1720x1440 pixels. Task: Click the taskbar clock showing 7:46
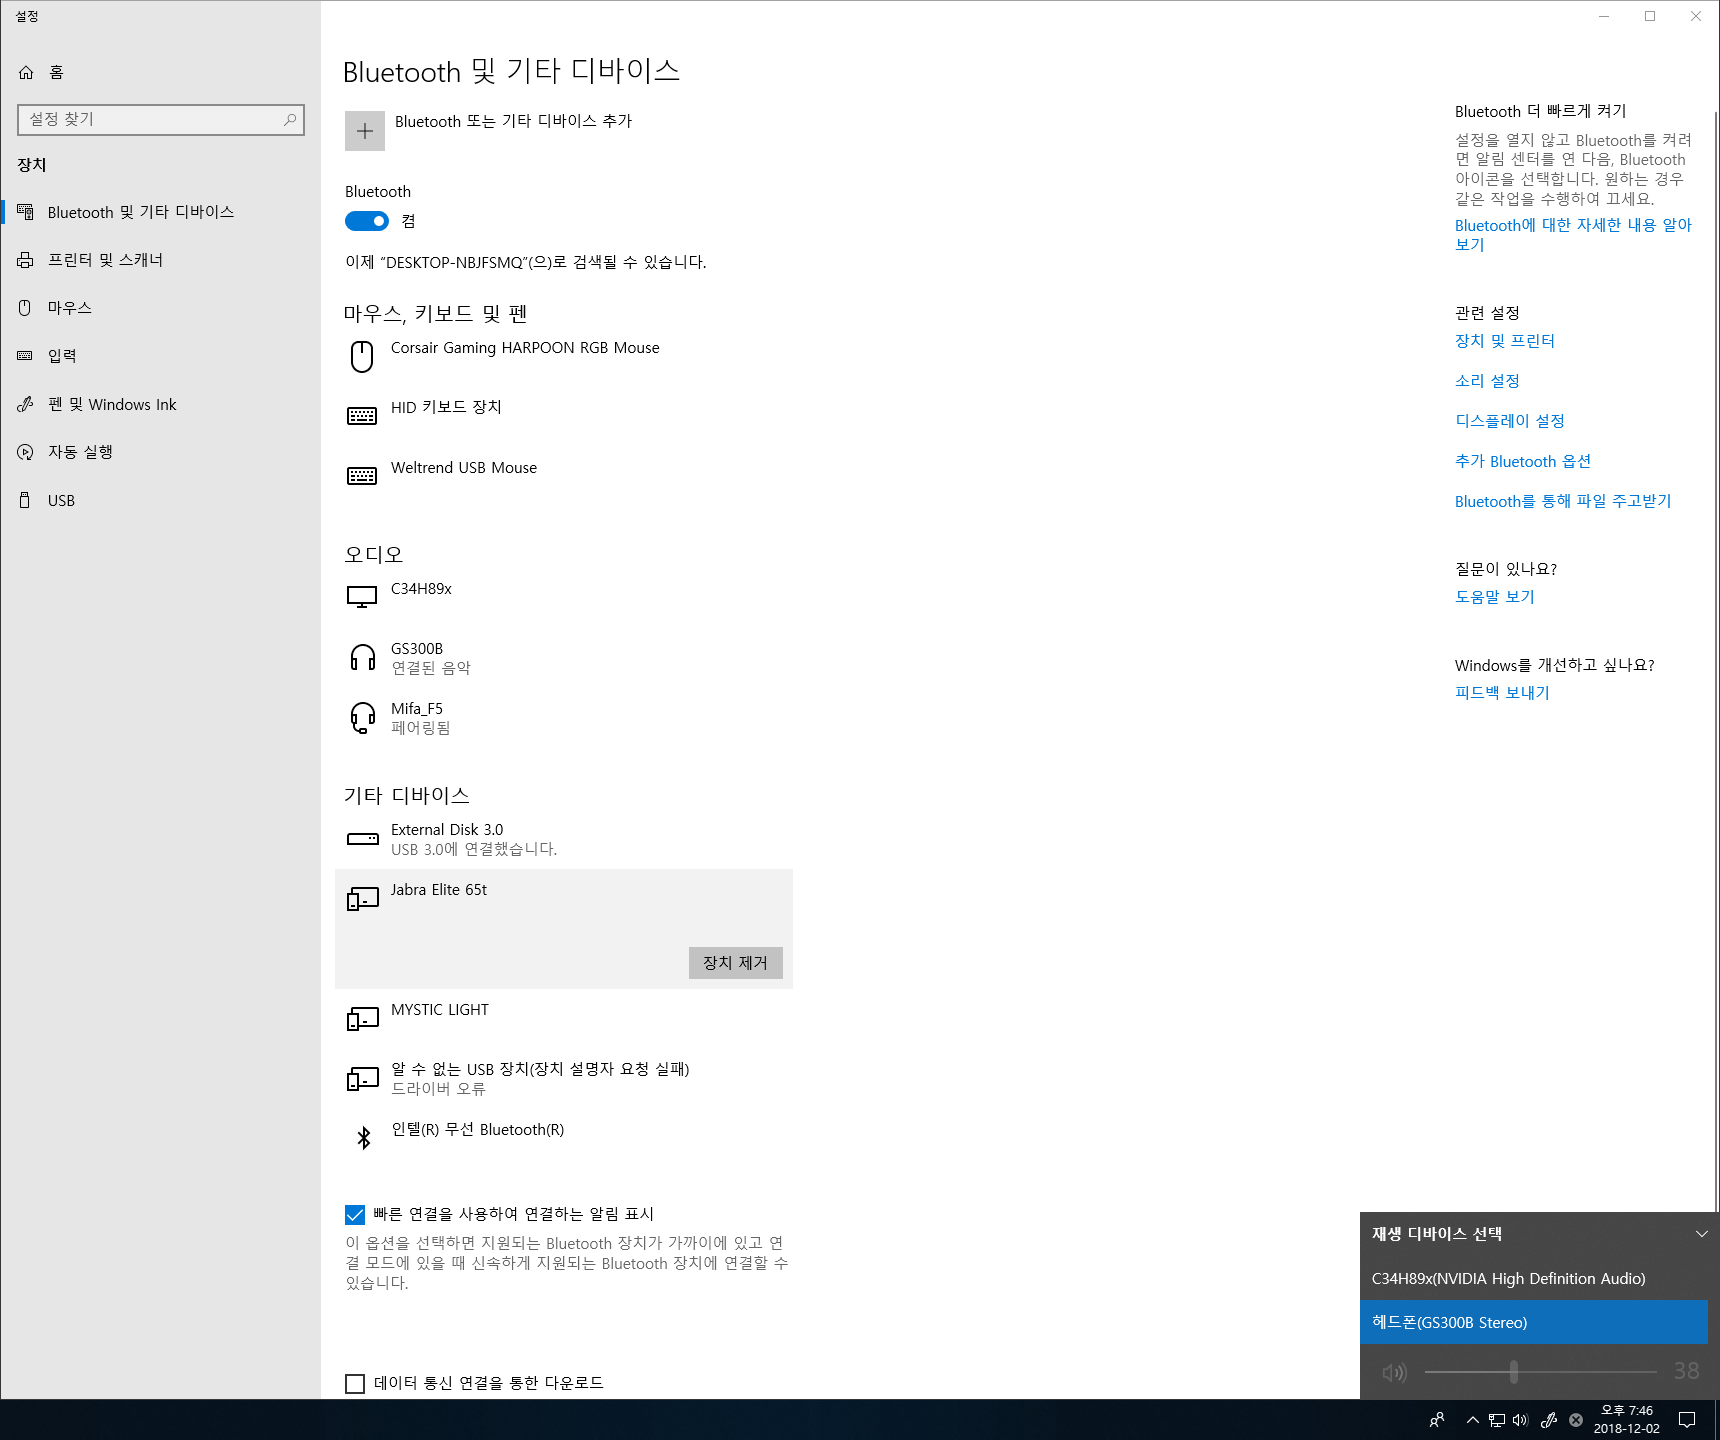[x=1627, y=1420]
